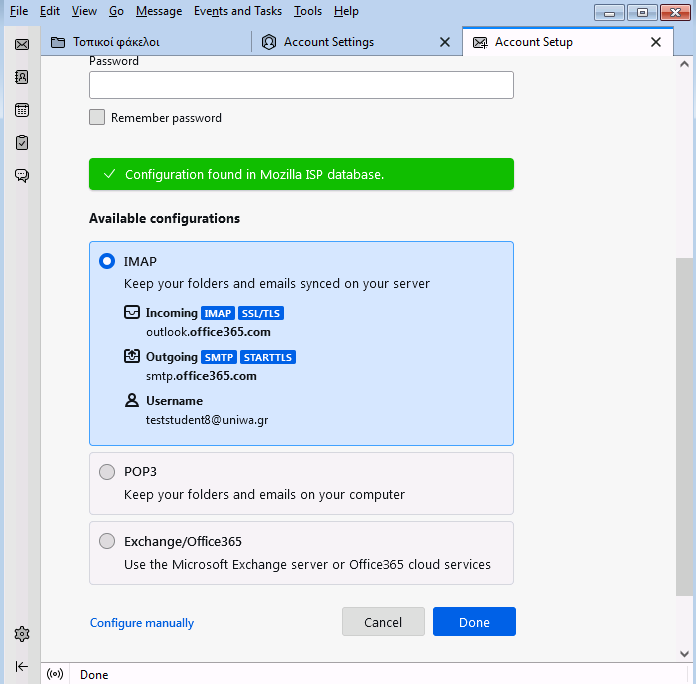Maximize the Thunderbird window
The image size is (696, 684).
point(642,12)
